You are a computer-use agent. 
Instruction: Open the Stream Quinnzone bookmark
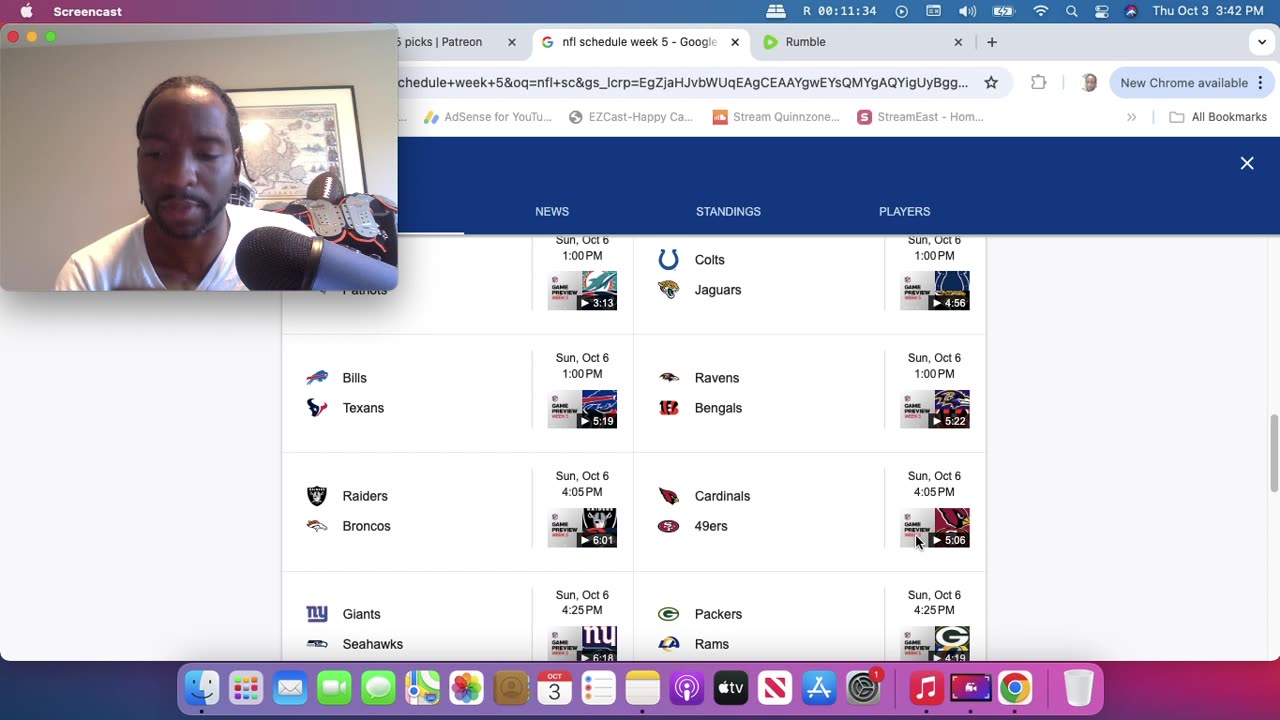tap(776, 117)
